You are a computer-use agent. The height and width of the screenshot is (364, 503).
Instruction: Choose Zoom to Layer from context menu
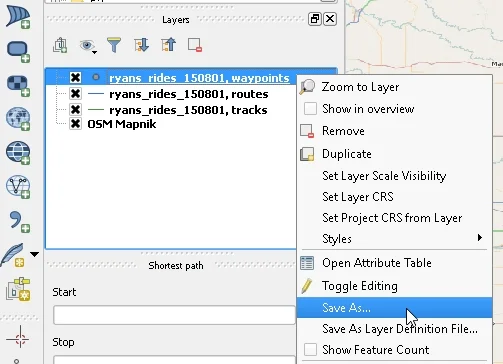(x=395, y=87)
